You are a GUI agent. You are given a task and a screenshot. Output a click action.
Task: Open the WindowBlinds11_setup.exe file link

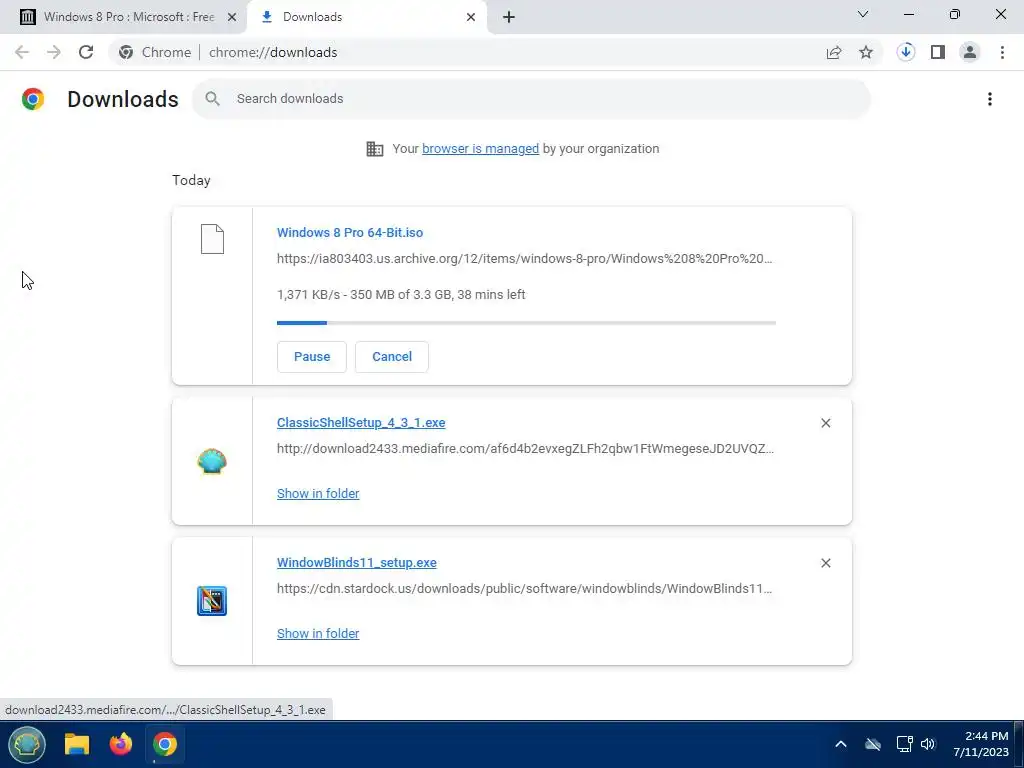pos(357,562)
